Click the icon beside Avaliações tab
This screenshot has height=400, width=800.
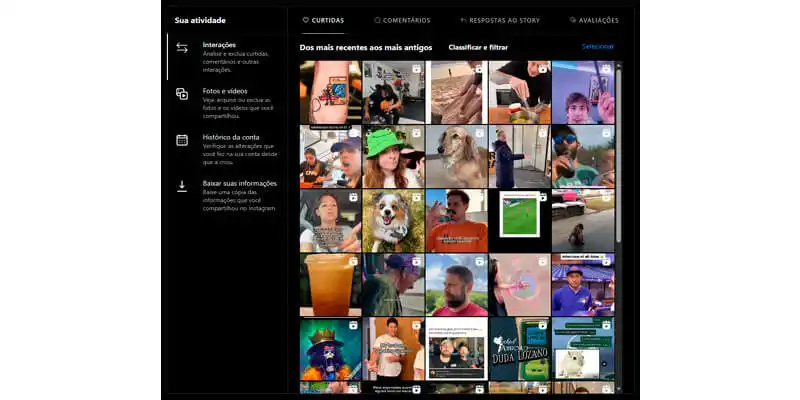[572, 20]
